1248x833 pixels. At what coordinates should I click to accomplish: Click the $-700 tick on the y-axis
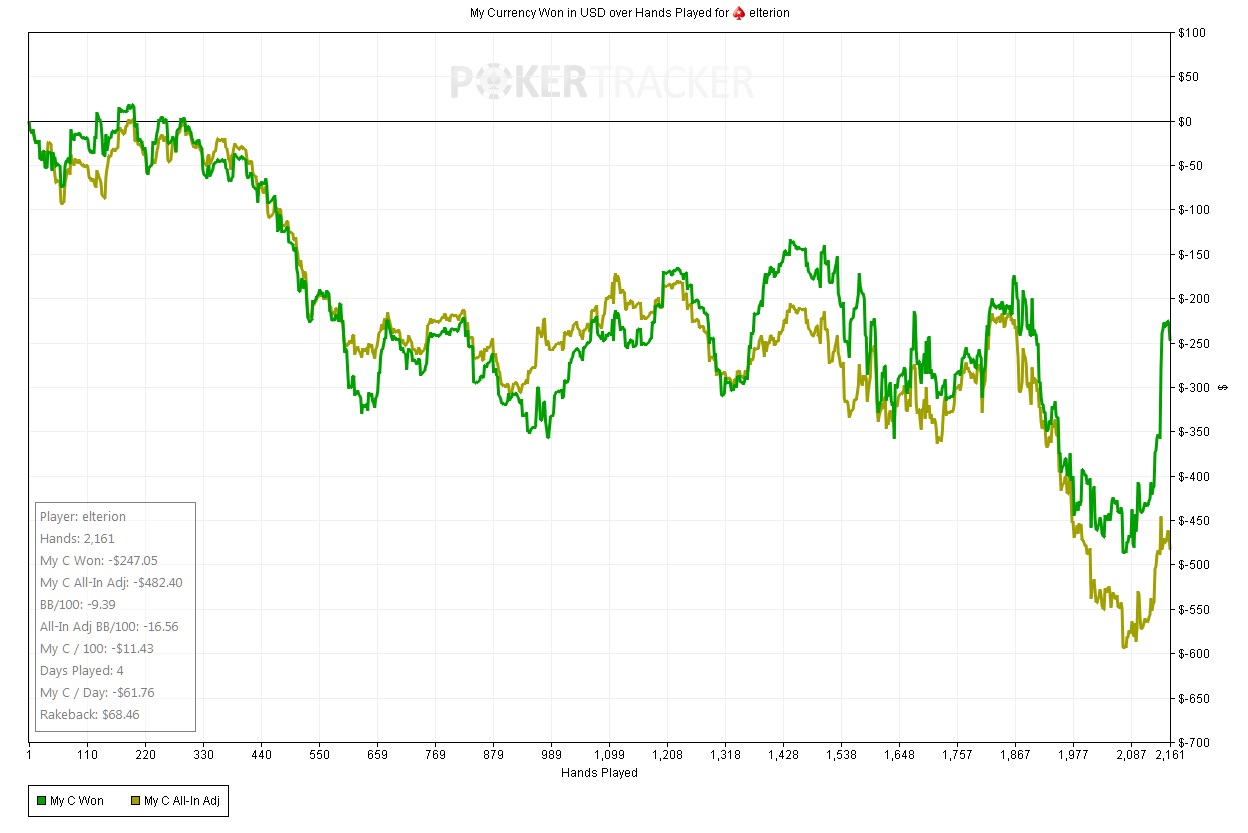tap(1192, 742)
